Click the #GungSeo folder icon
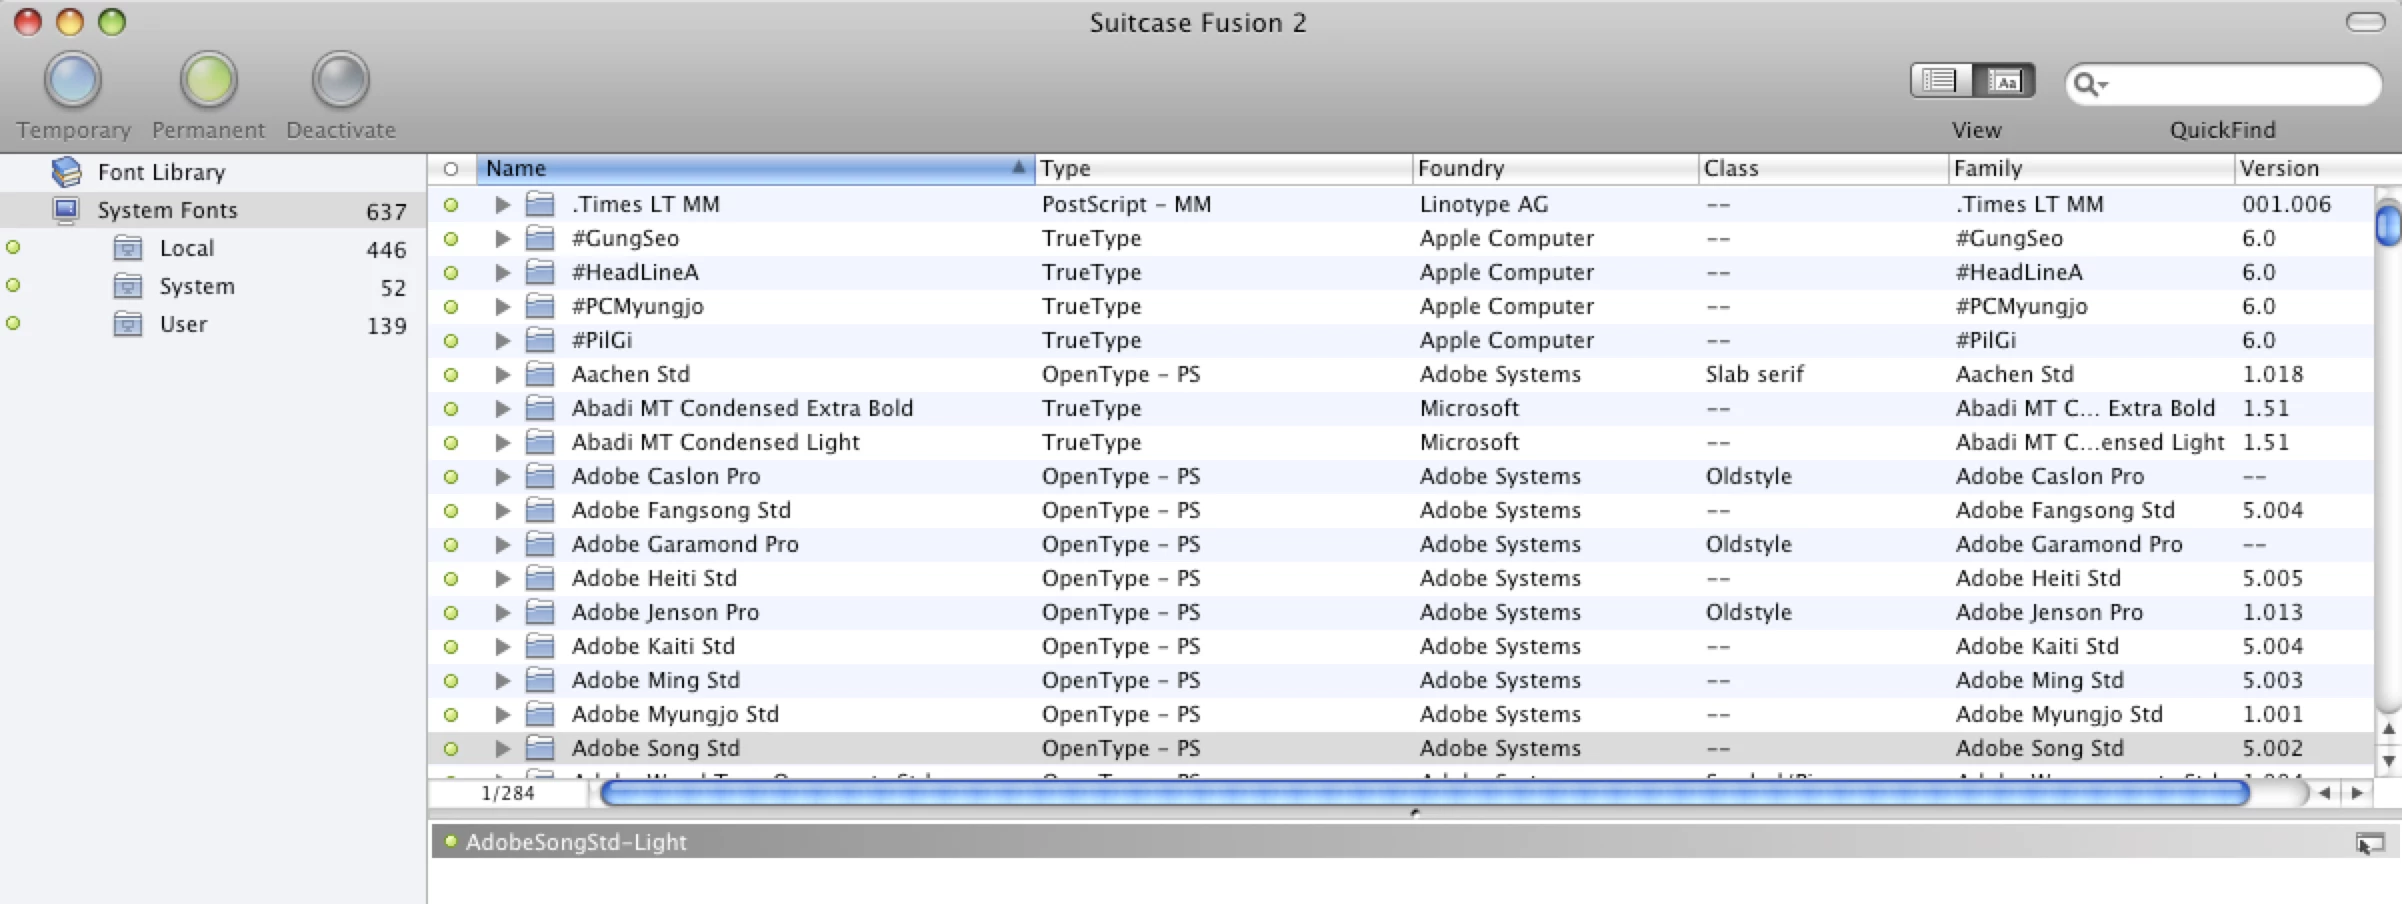Screen dimensions: 2402x904 coord(540,238)
